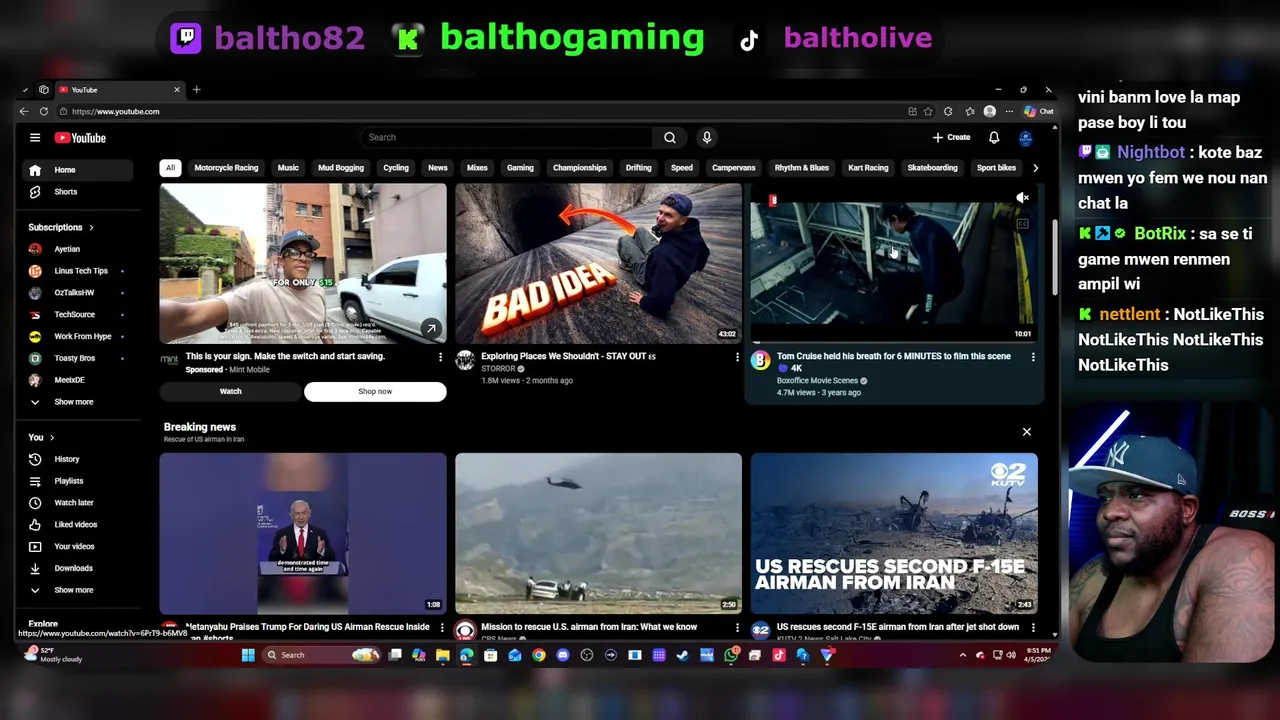Open Home in the sidebar
The image size is (1280, 720).
point(76,170)
